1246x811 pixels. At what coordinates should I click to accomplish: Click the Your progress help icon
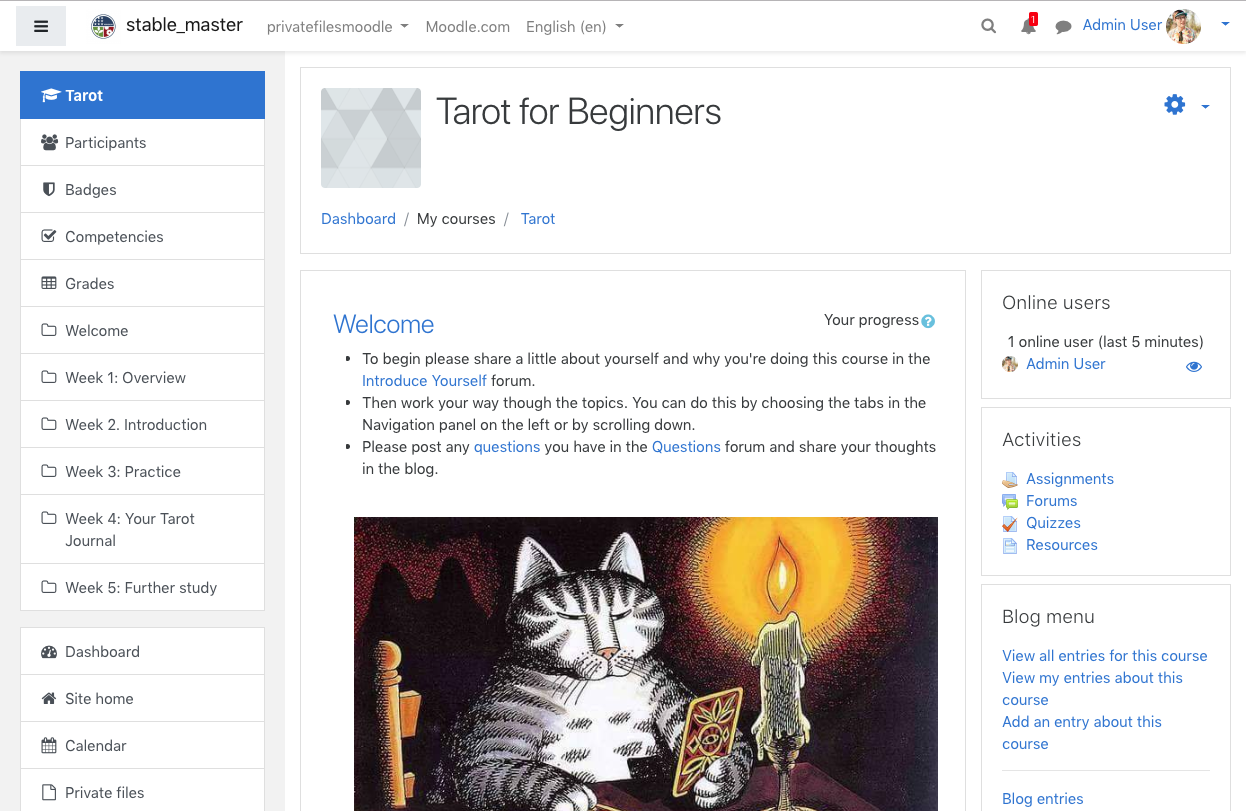pos(928,321)
